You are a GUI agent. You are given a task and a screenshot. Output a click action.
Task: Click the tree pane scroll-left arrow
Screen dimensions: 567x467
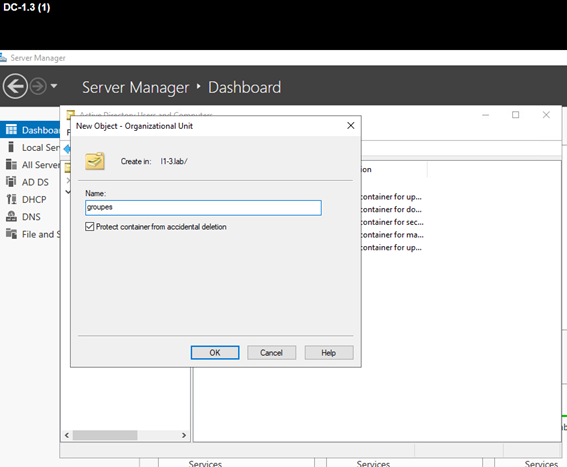coord(67,435)
